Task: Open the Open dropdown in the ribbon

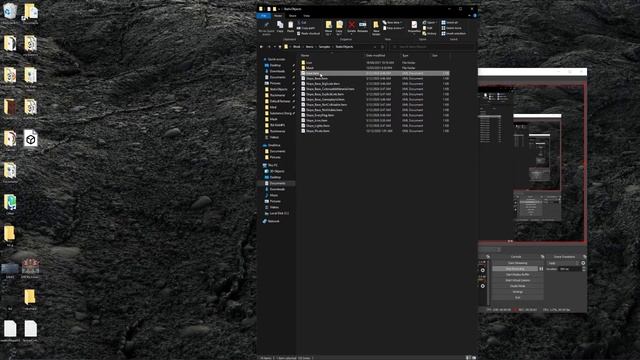Action: click(x=429, y=22)
